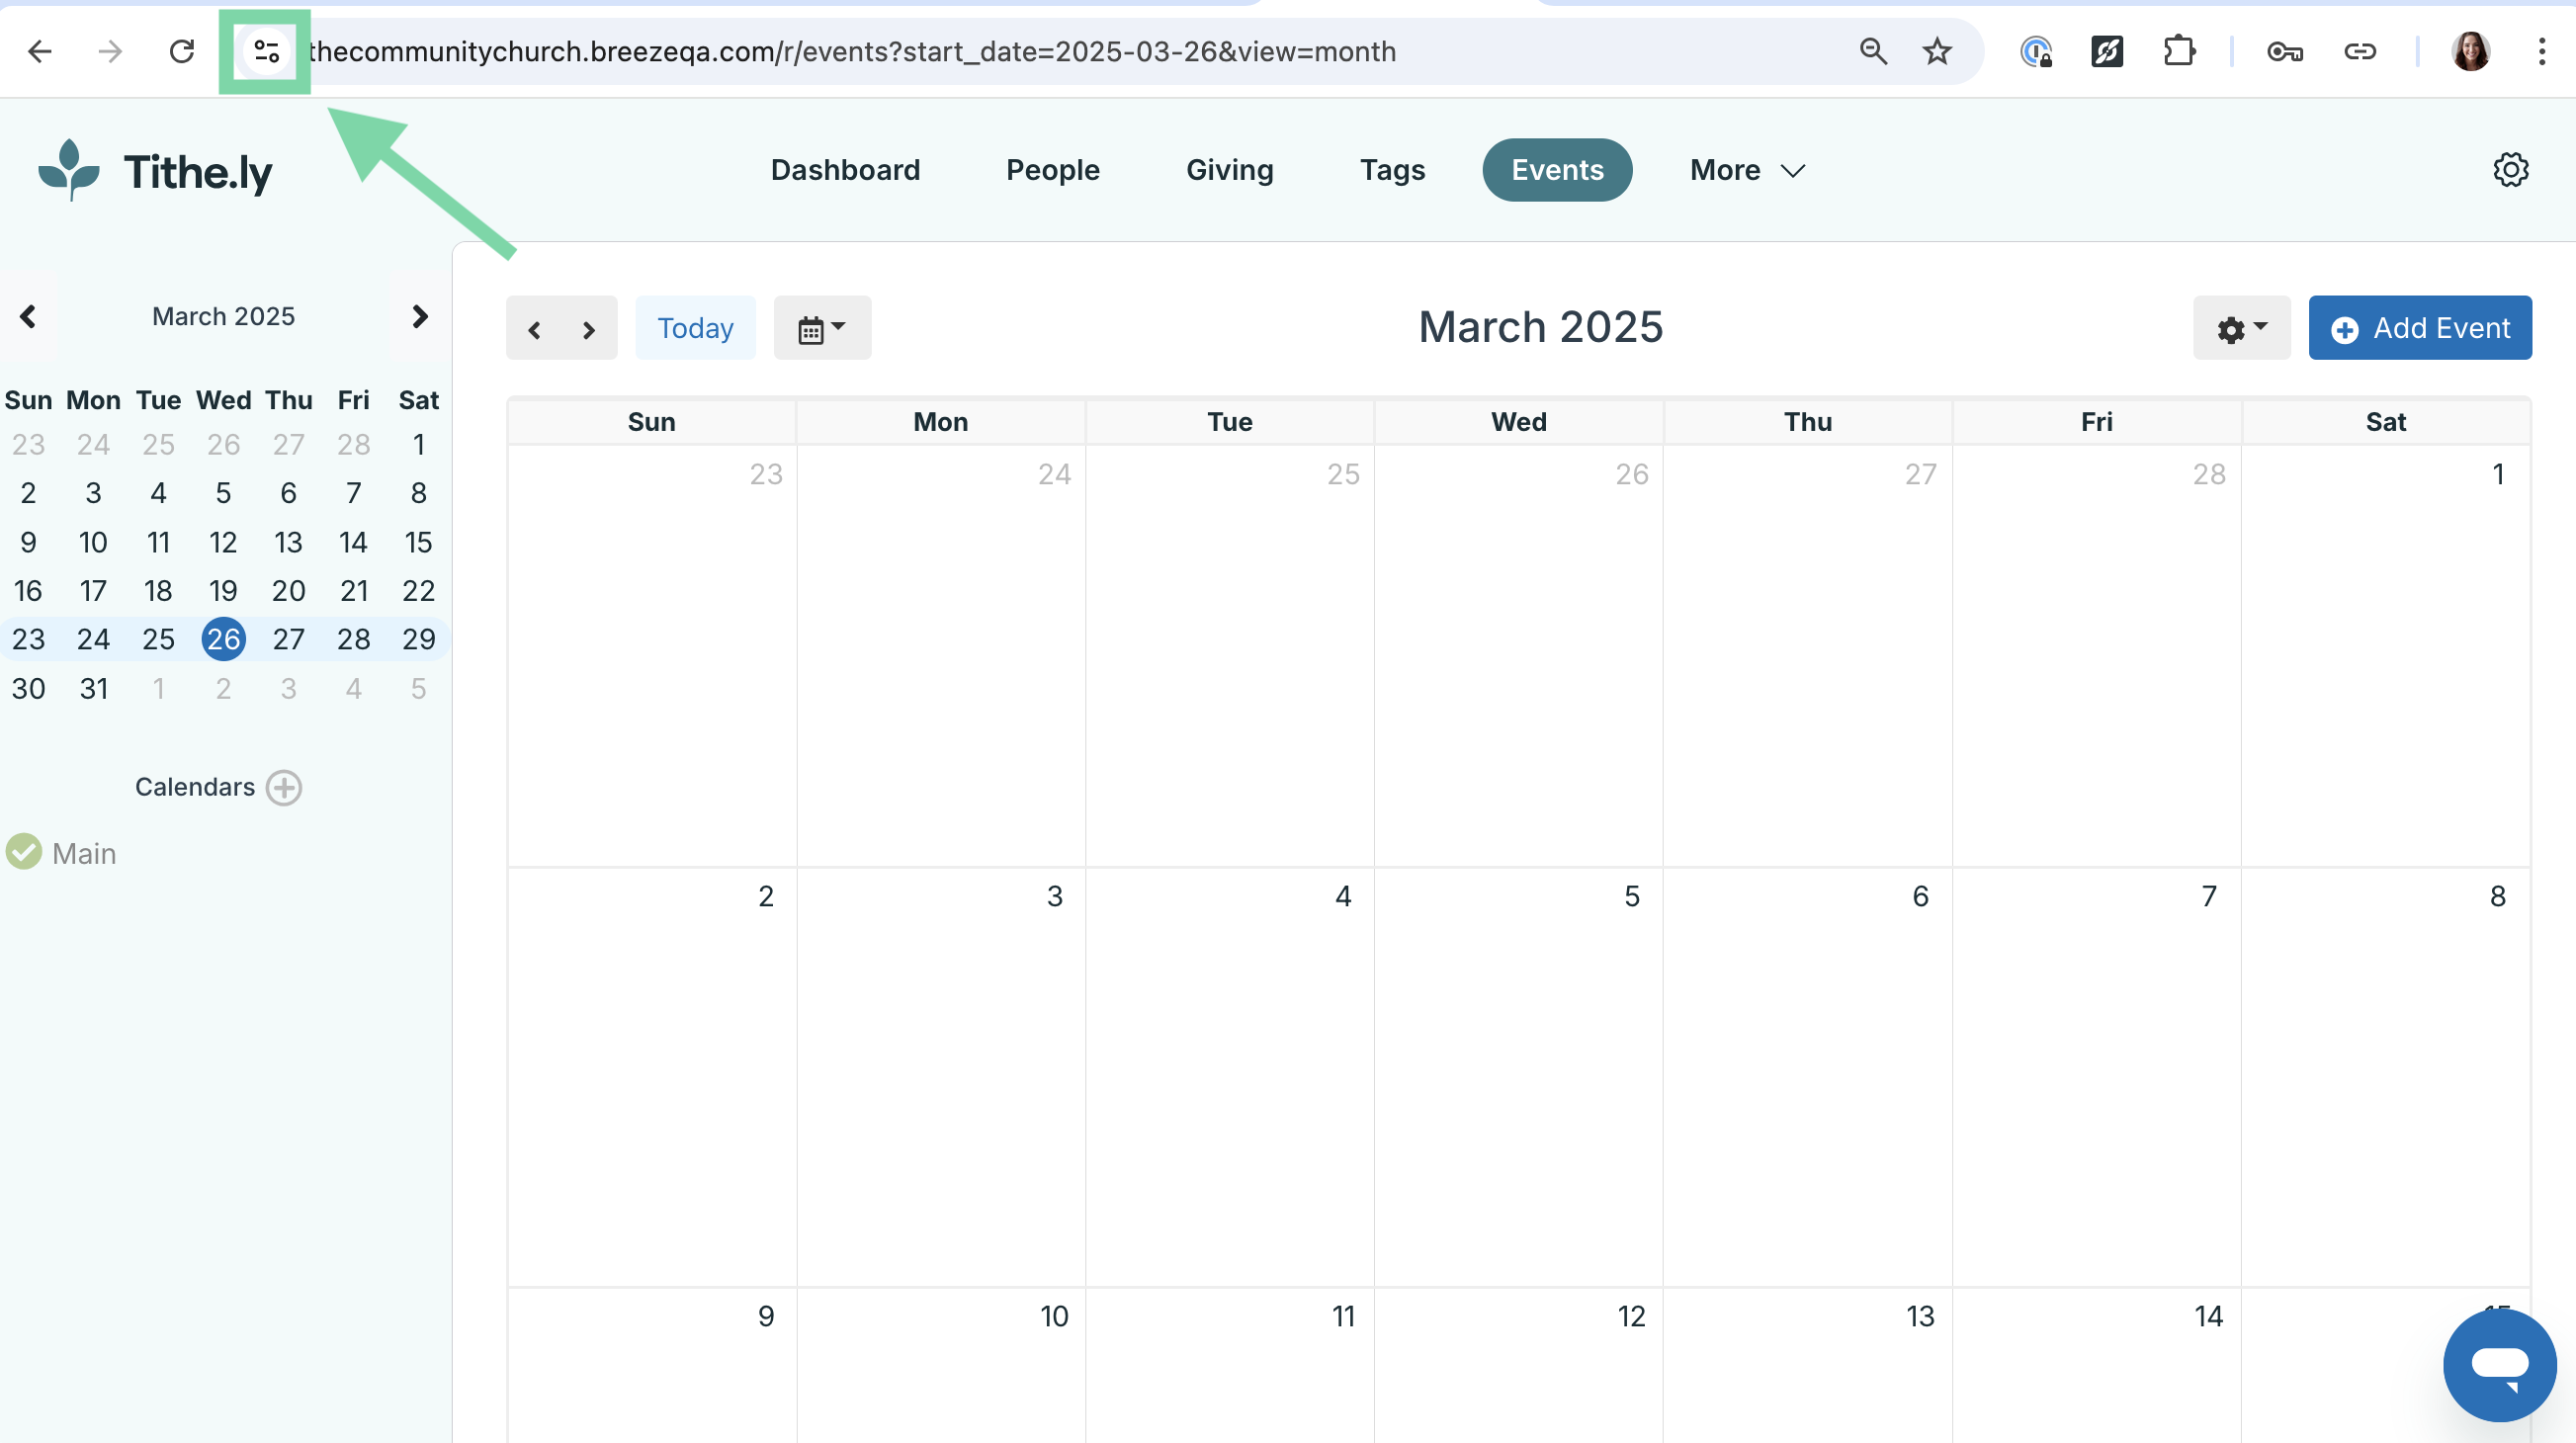Click the main calendar previous arrow
2576x1443 pixels.
535,329
